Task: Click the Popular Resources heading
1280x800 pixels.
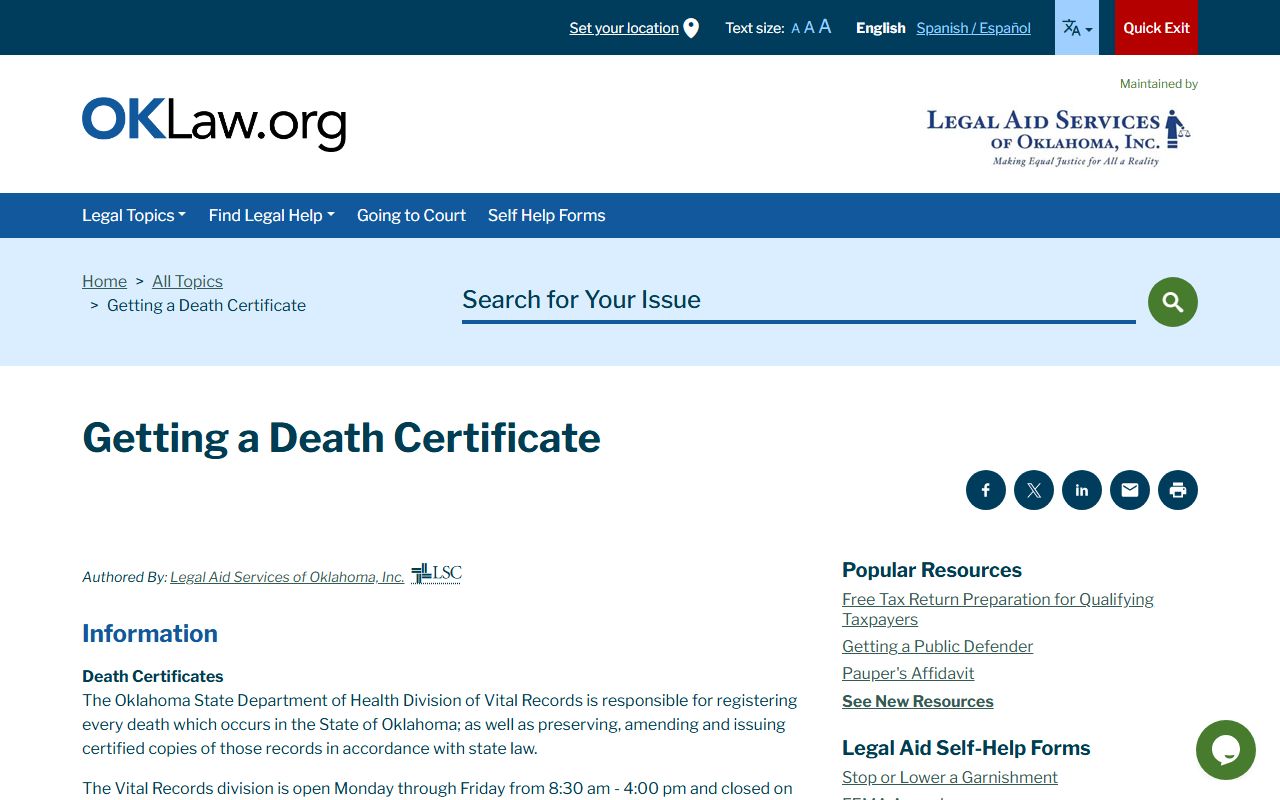Action: coord(932,570)
